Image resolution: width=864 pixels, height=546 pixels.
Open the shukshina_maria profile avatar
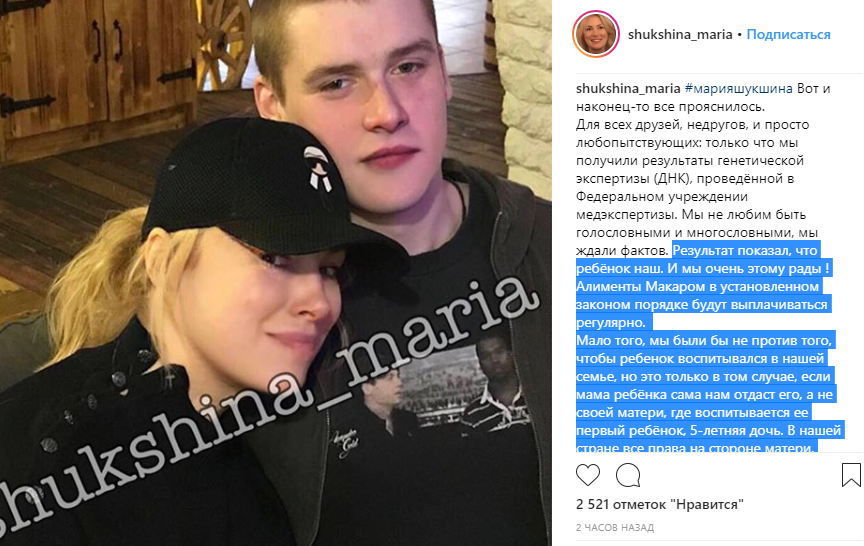tap(596, 34)
